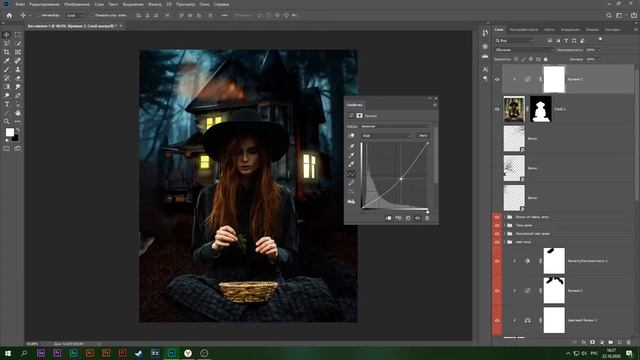
Task: Select the Eyedropper tool in the toolbox
Action: tap(7, 61)
